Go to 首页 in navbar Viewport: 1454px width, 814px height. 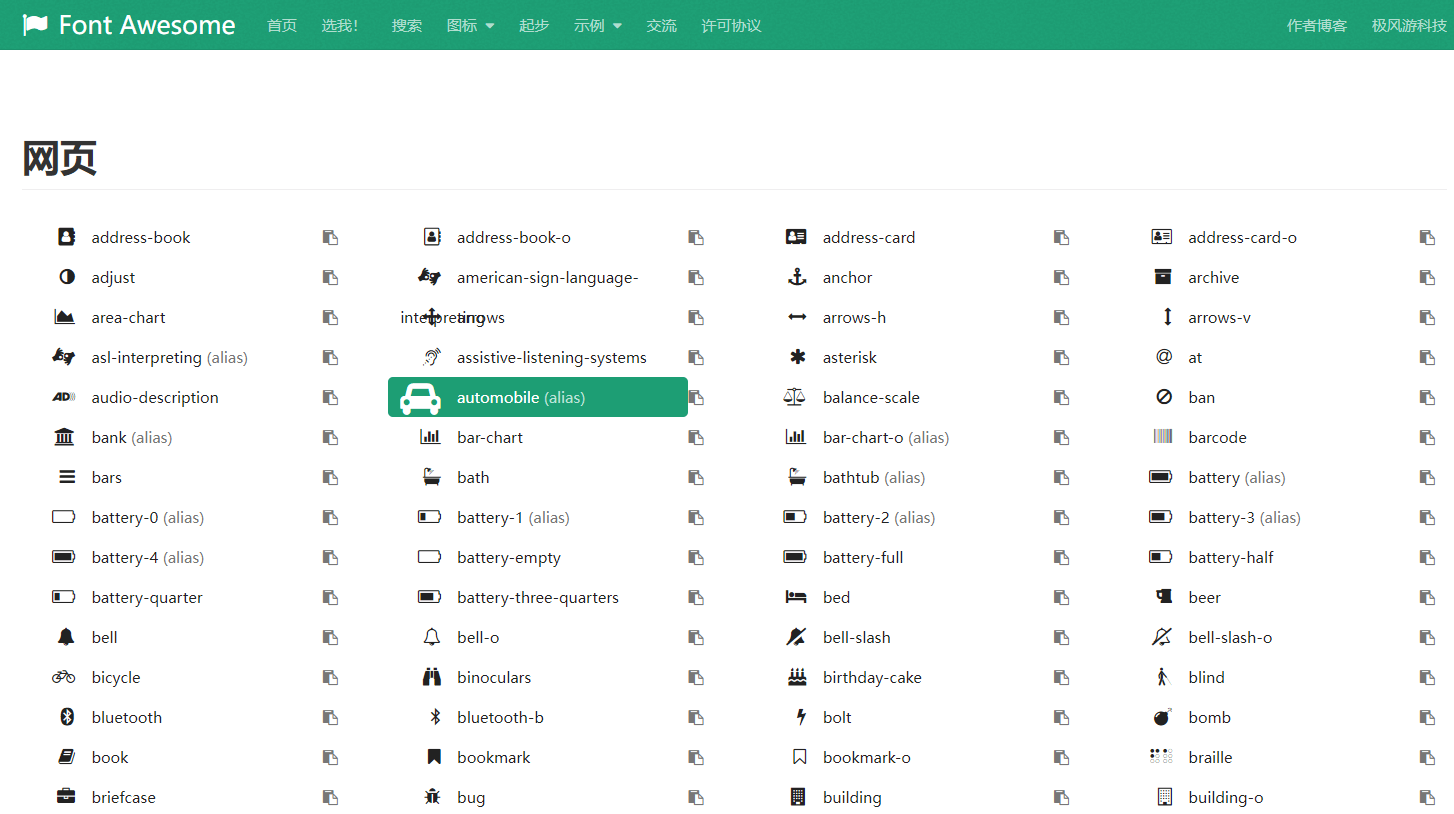click(x=282, y=25)
